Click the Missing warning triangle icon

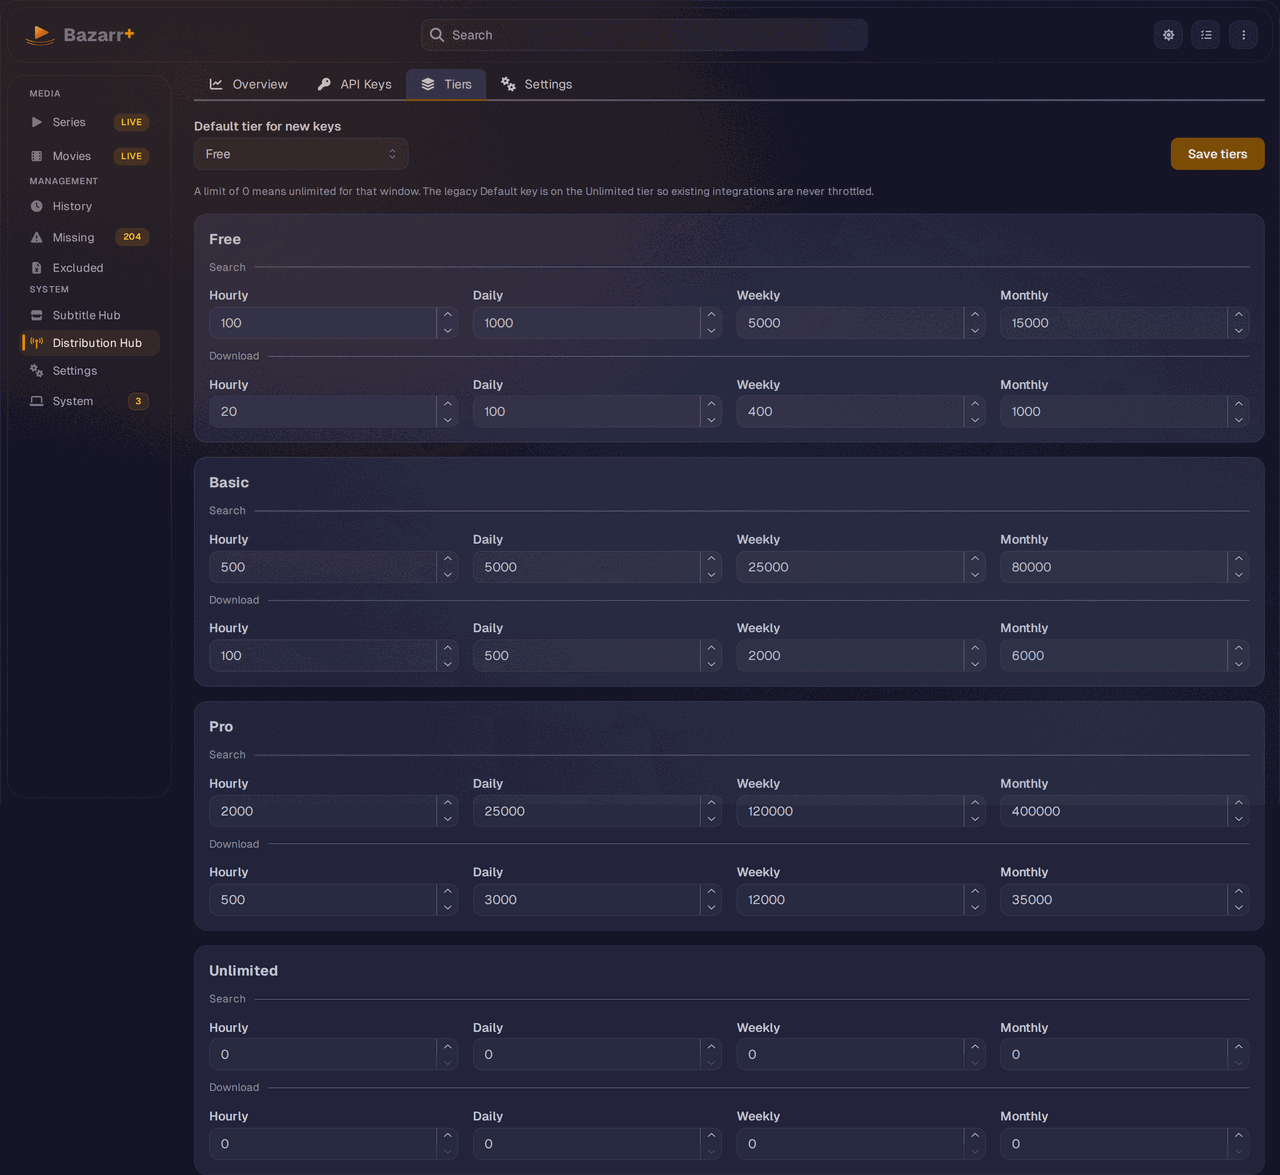[37, 237]
